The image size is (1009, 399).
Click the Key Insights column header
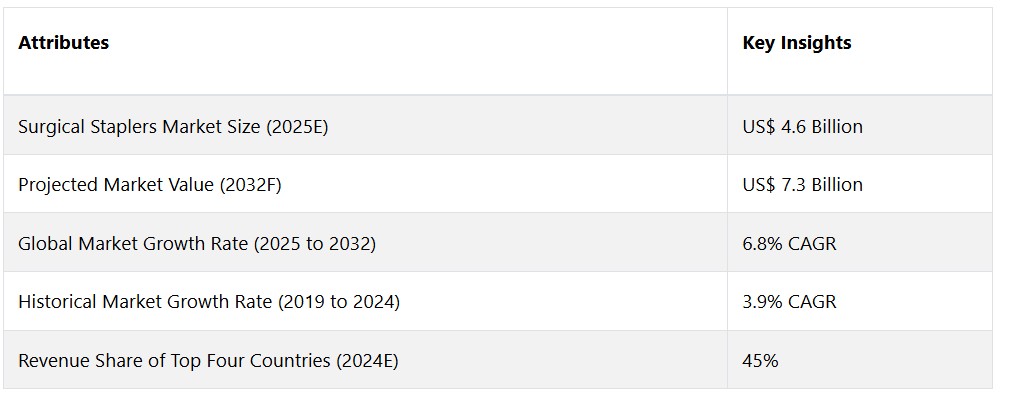tap(797, 42)
